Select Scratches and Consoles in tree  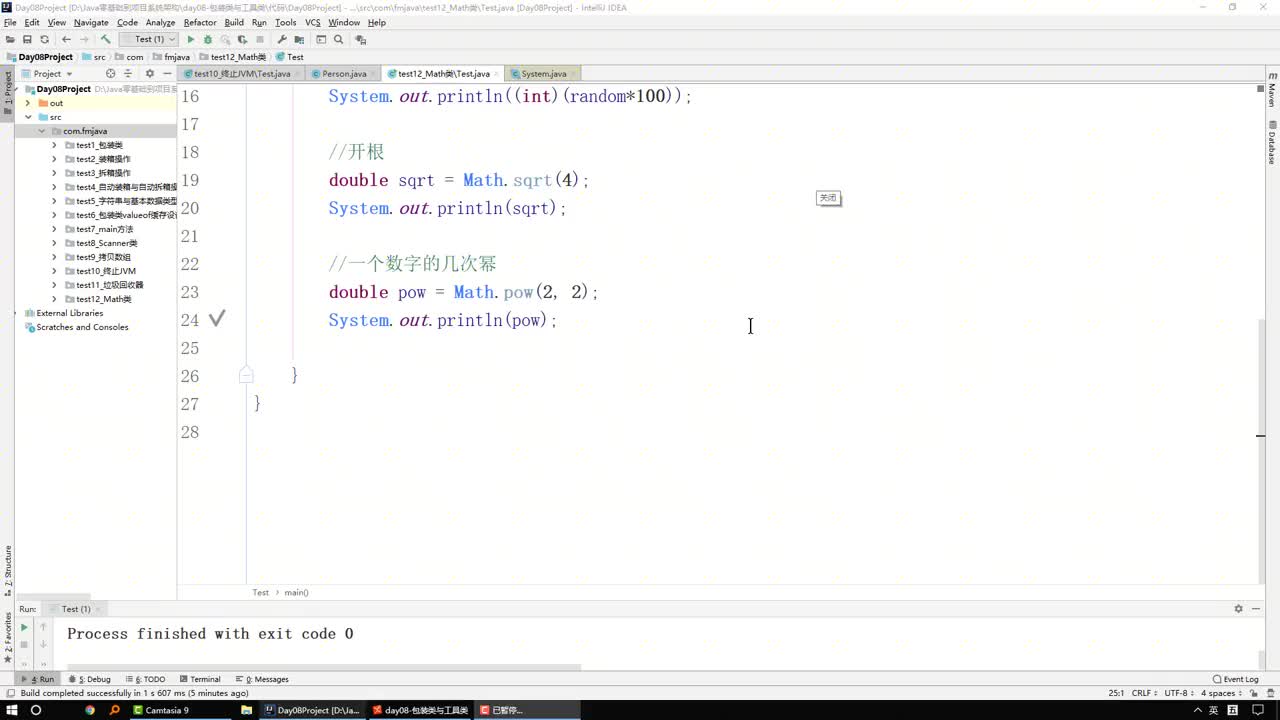coord(82,327)
